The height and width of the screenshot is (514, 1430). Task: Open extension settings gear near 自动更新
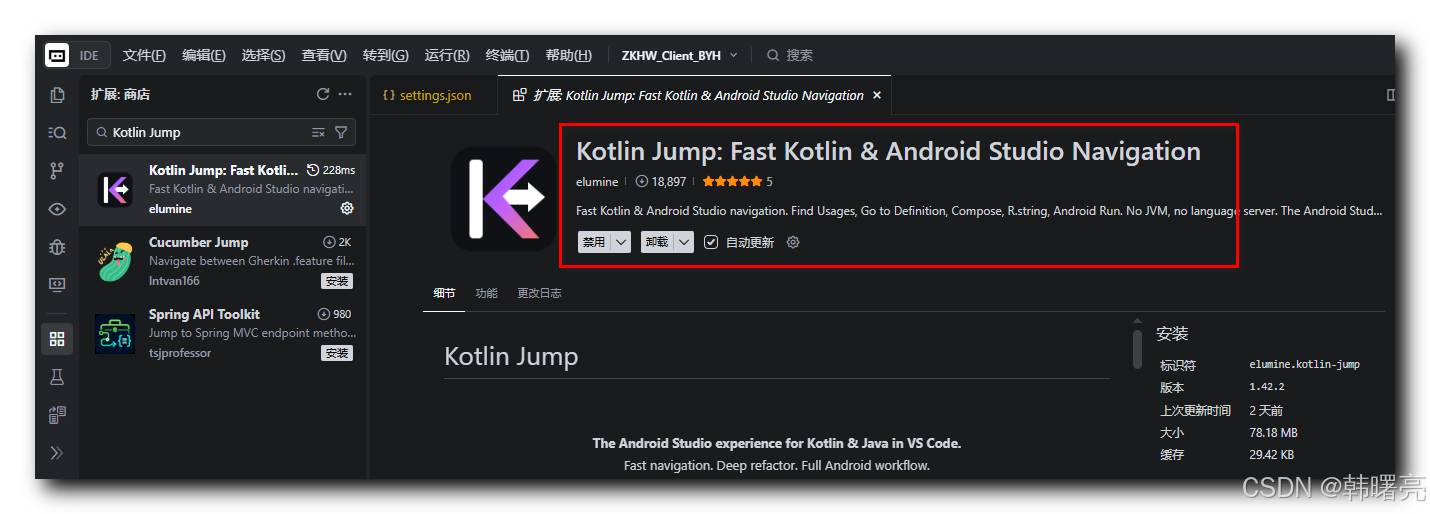(x=793, y=242)
